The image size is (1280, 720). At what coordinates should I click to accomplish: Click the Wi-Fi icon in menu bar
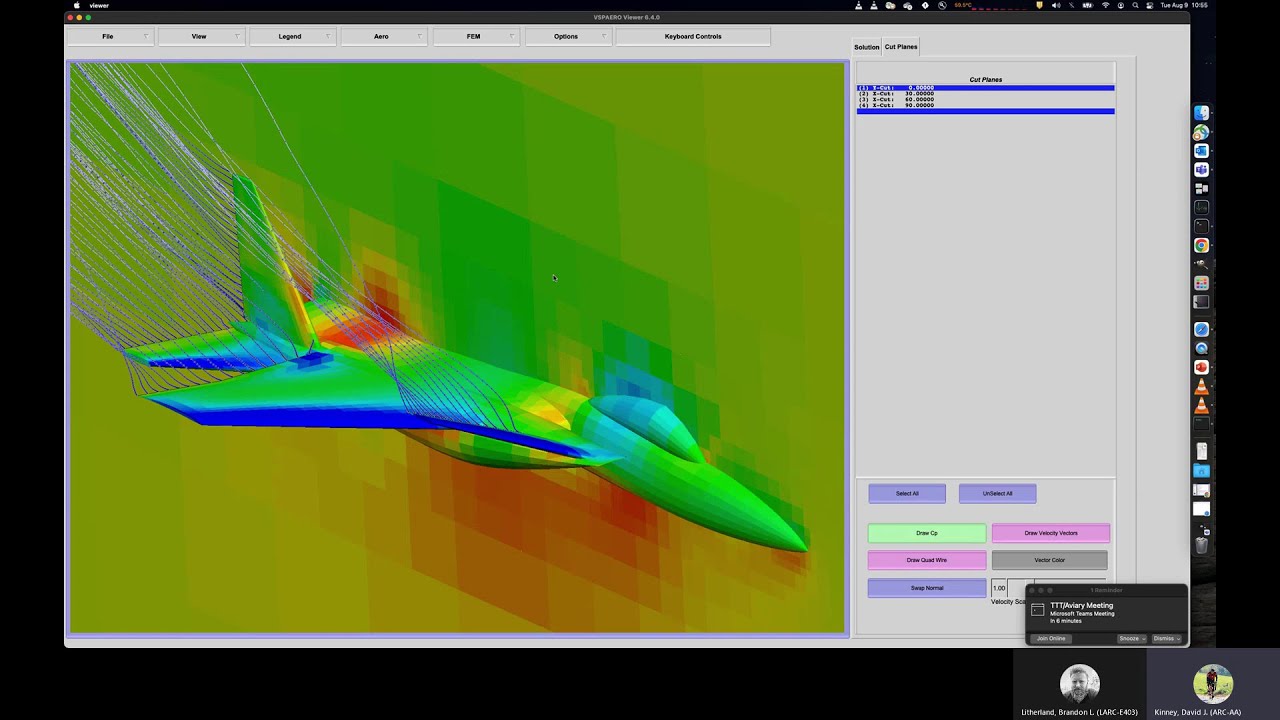1105,5
